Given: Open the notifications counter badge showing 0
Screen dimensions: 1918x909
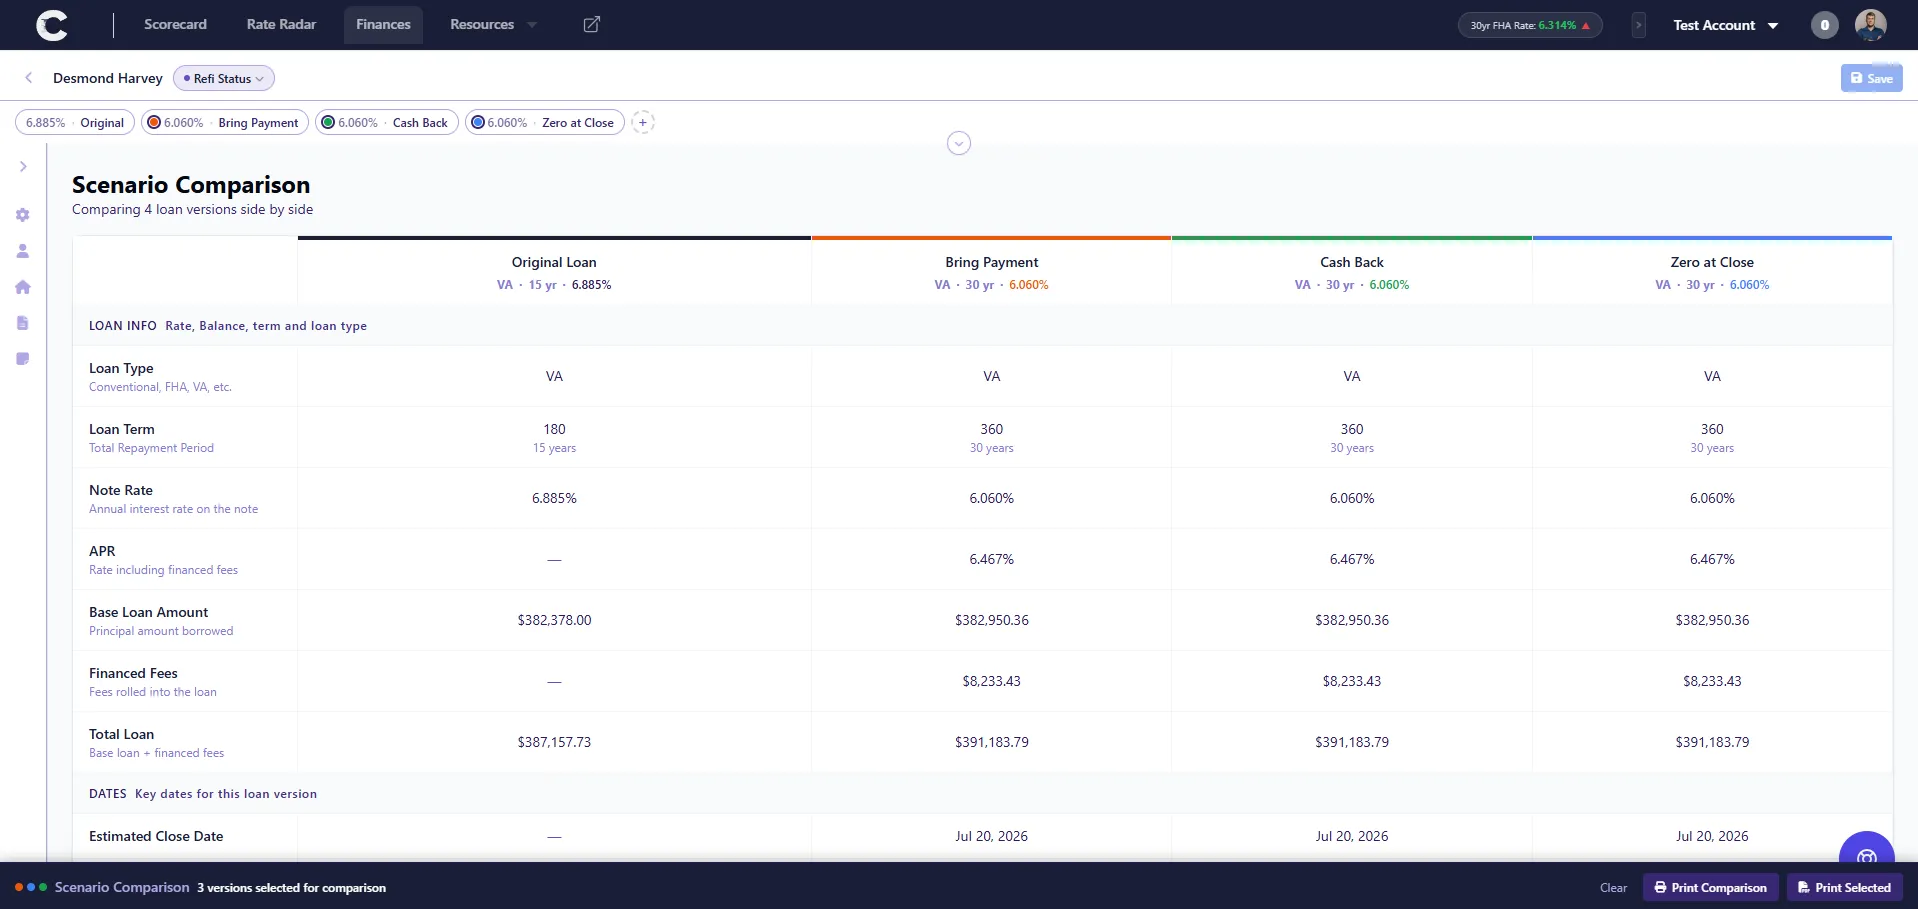Looking at the screenshot, I should (x=1824, y=25).
